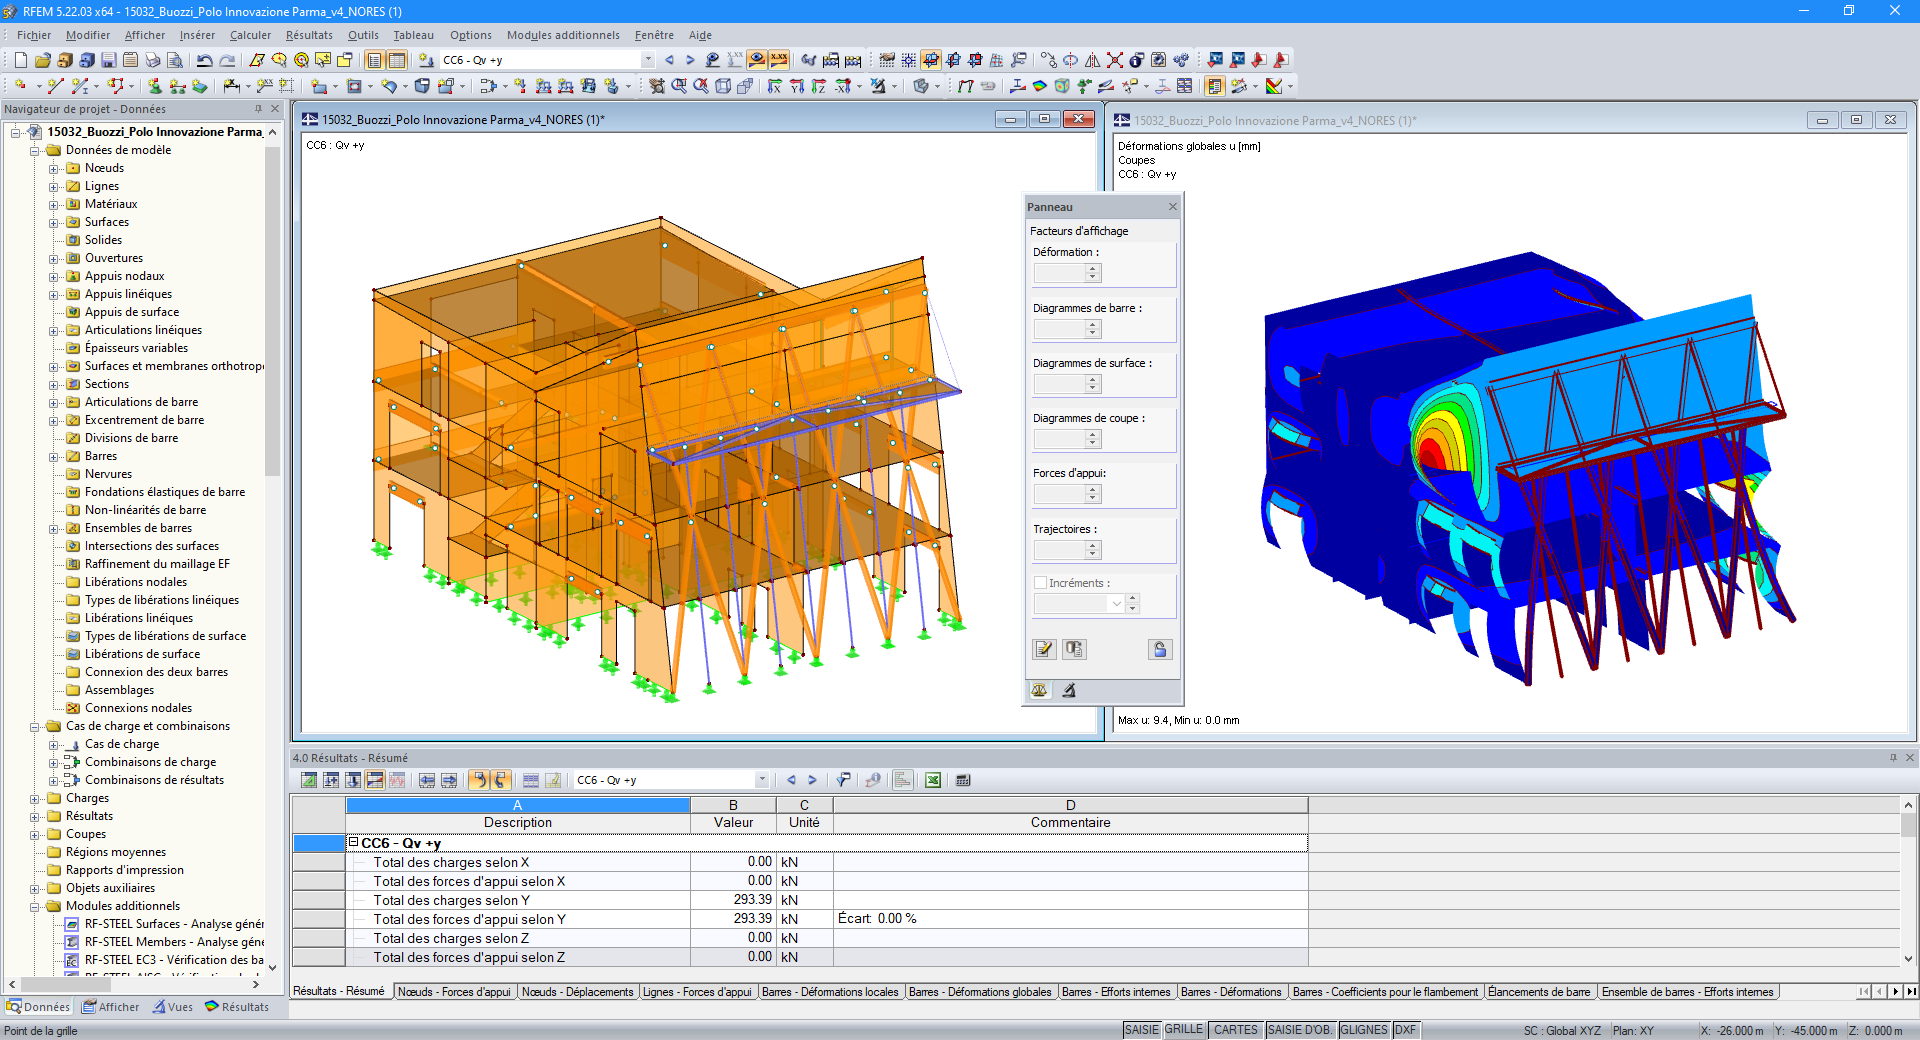Click the CARTES status bar button

point(1236,1030)
